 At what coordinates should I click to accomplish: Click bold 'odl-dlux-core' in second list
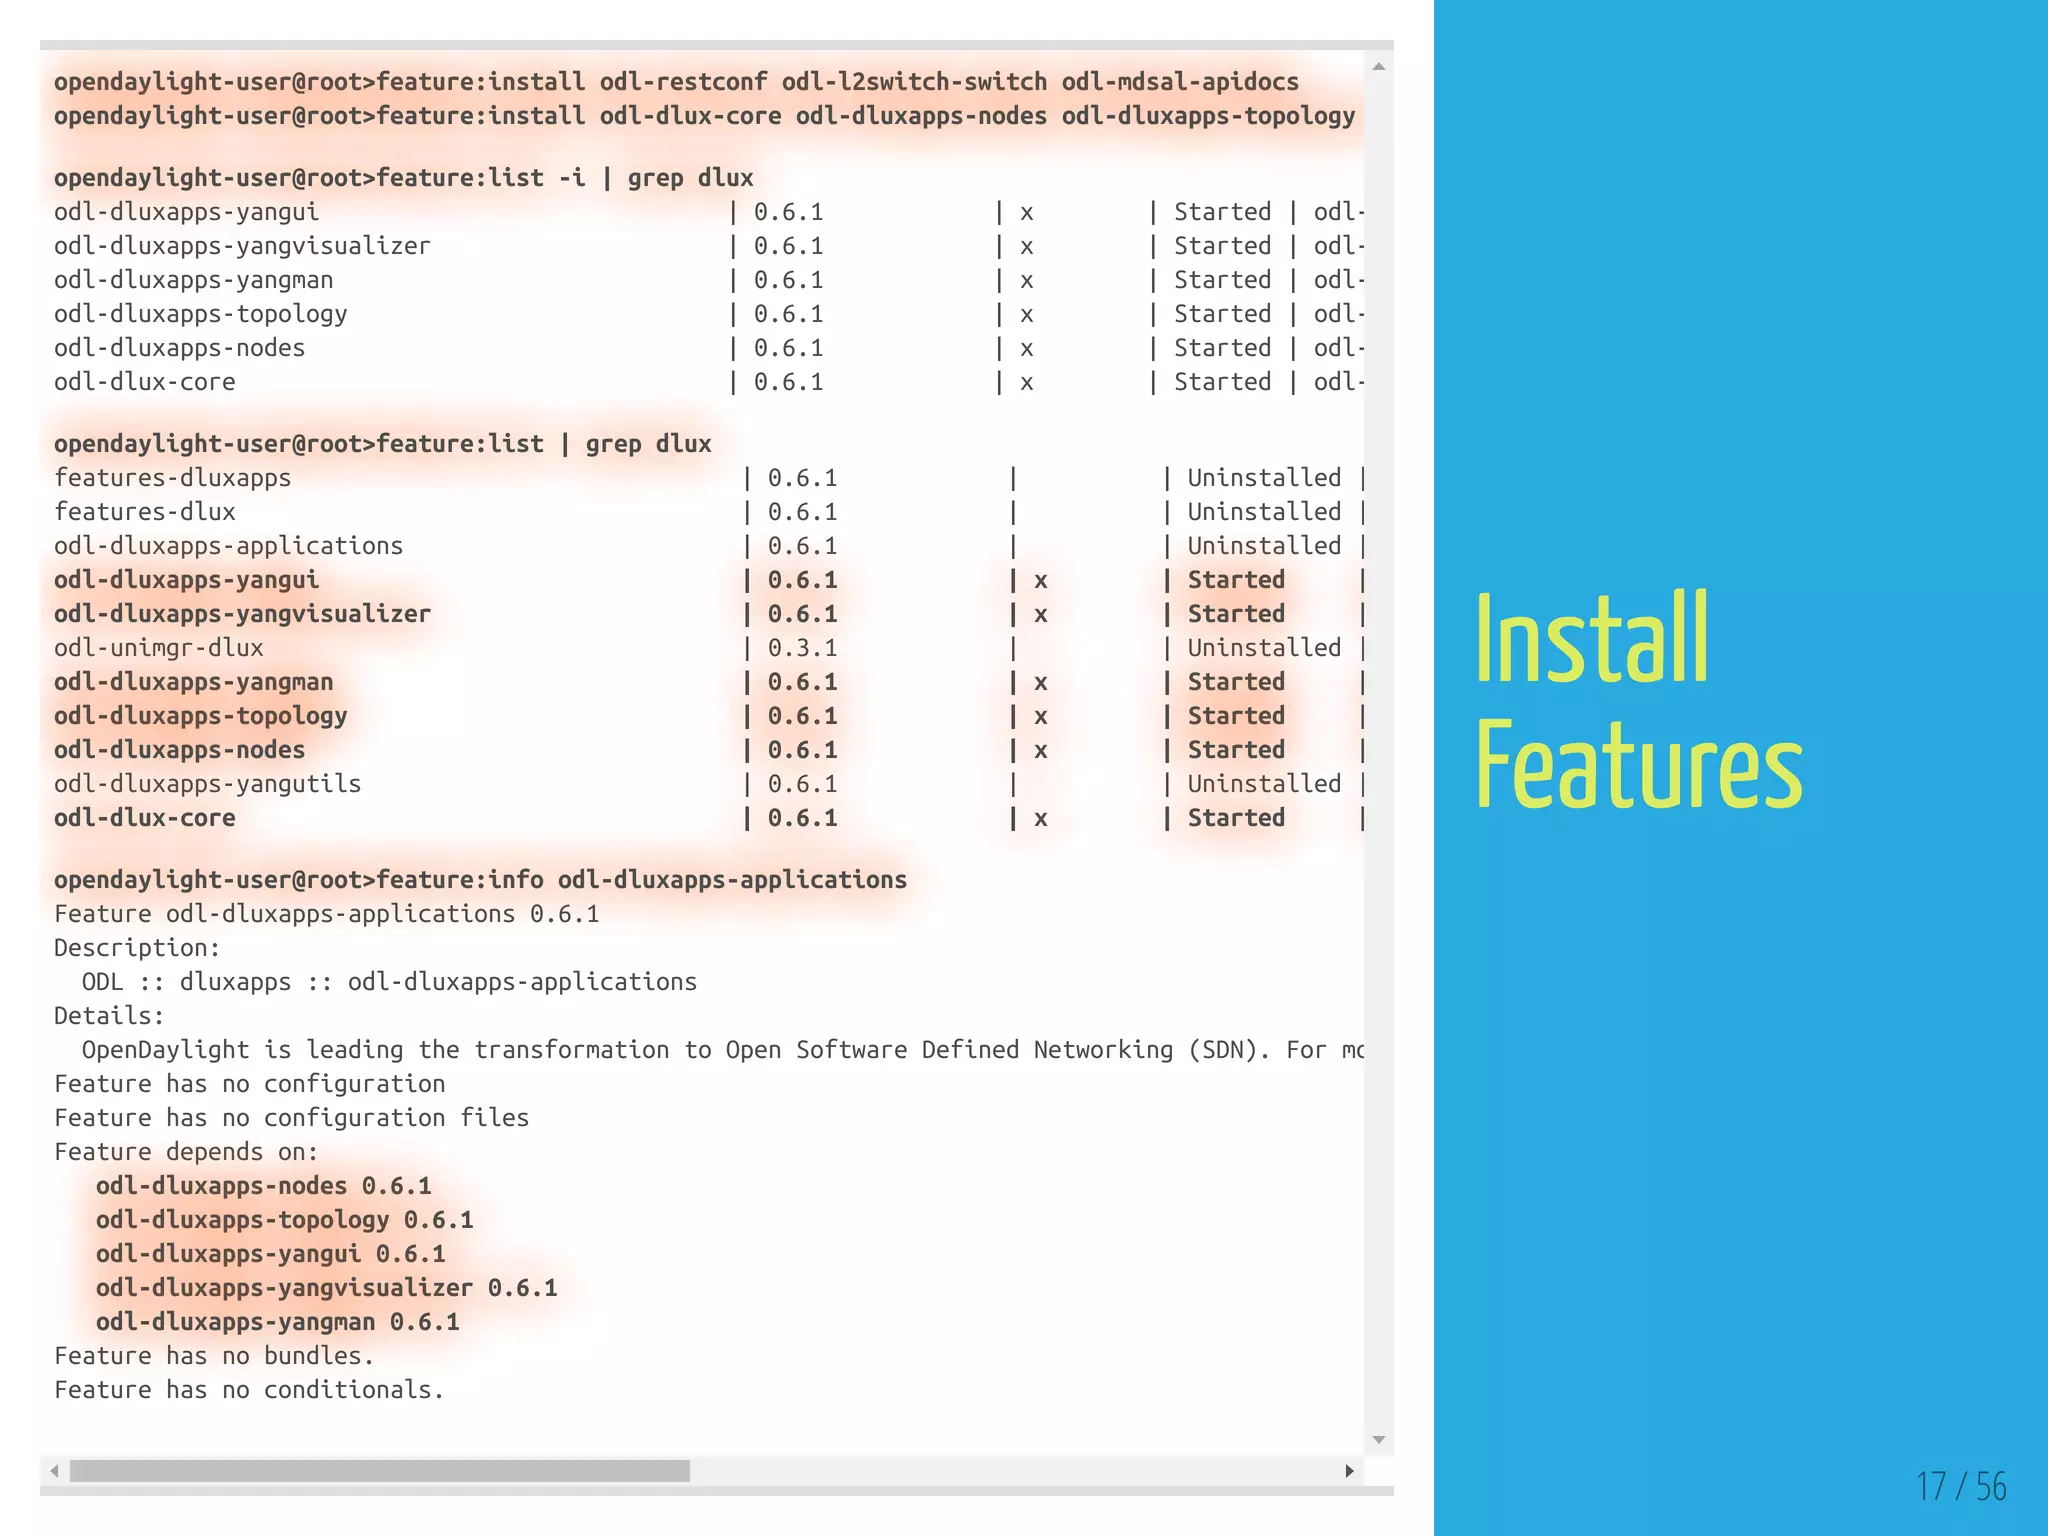coord(144,818)
